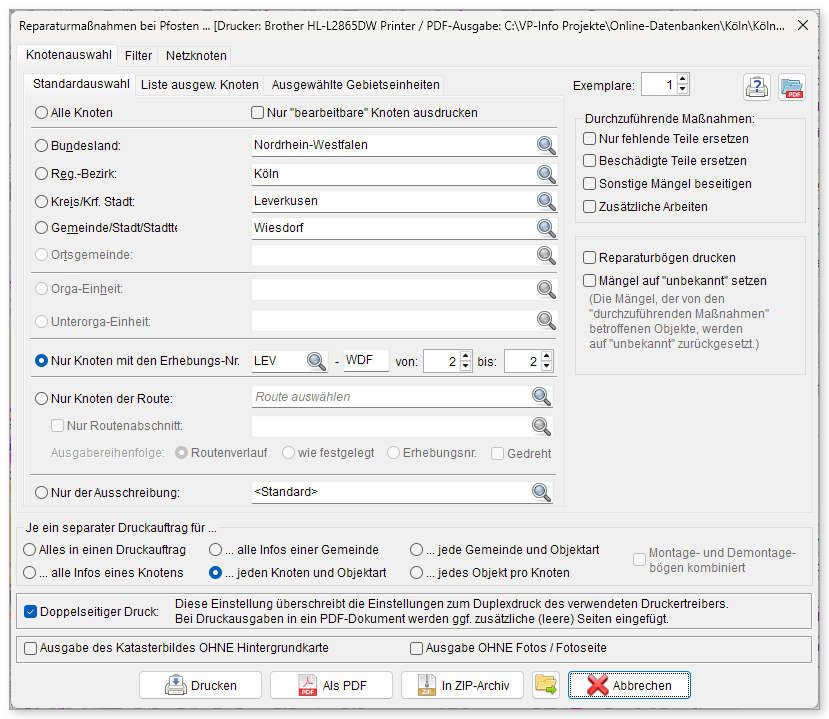Click the Abbrechen button

[x=629, y=685]
